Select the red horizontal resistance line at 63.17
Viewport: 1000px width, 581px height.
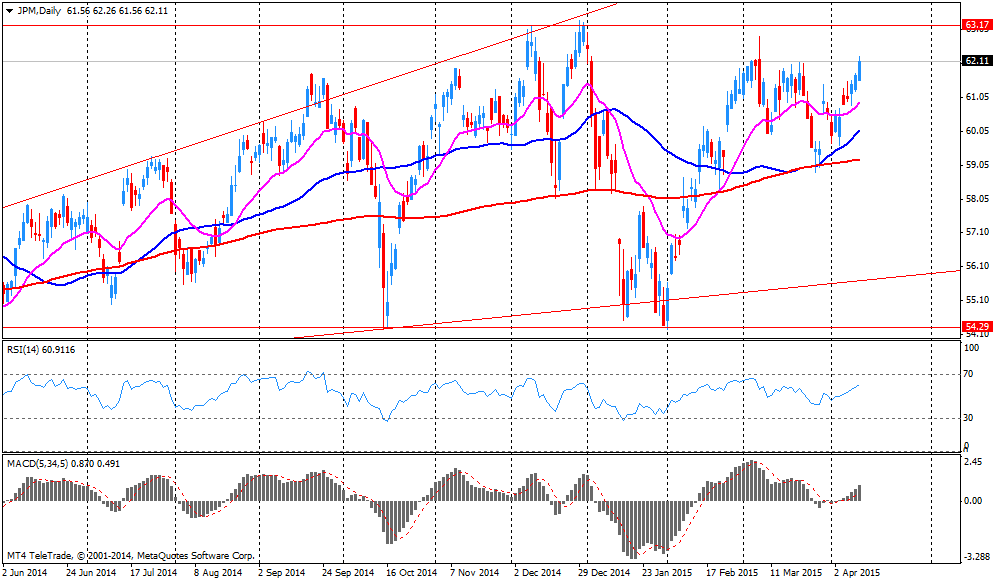pos(481,26)
